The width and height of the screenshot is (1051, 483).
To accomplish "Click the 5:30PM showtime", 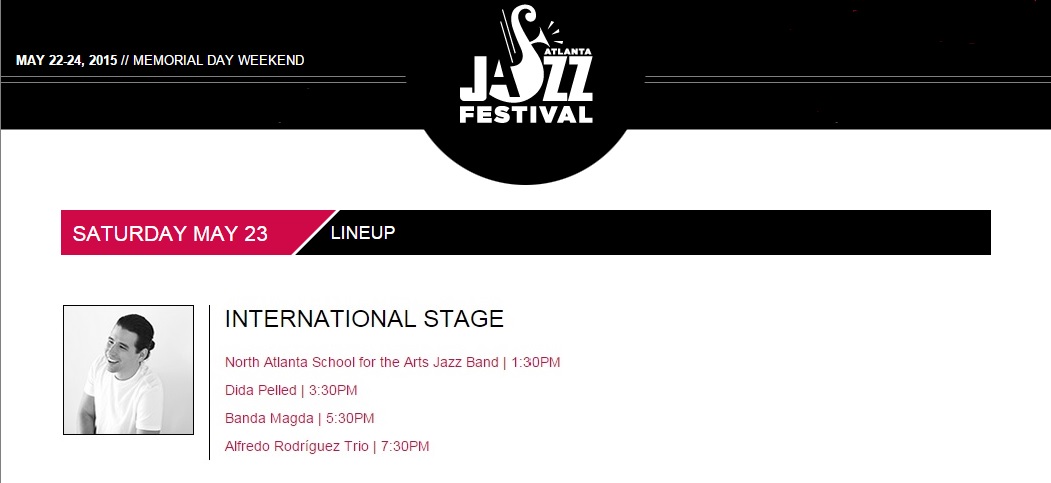I will point(350,418).
